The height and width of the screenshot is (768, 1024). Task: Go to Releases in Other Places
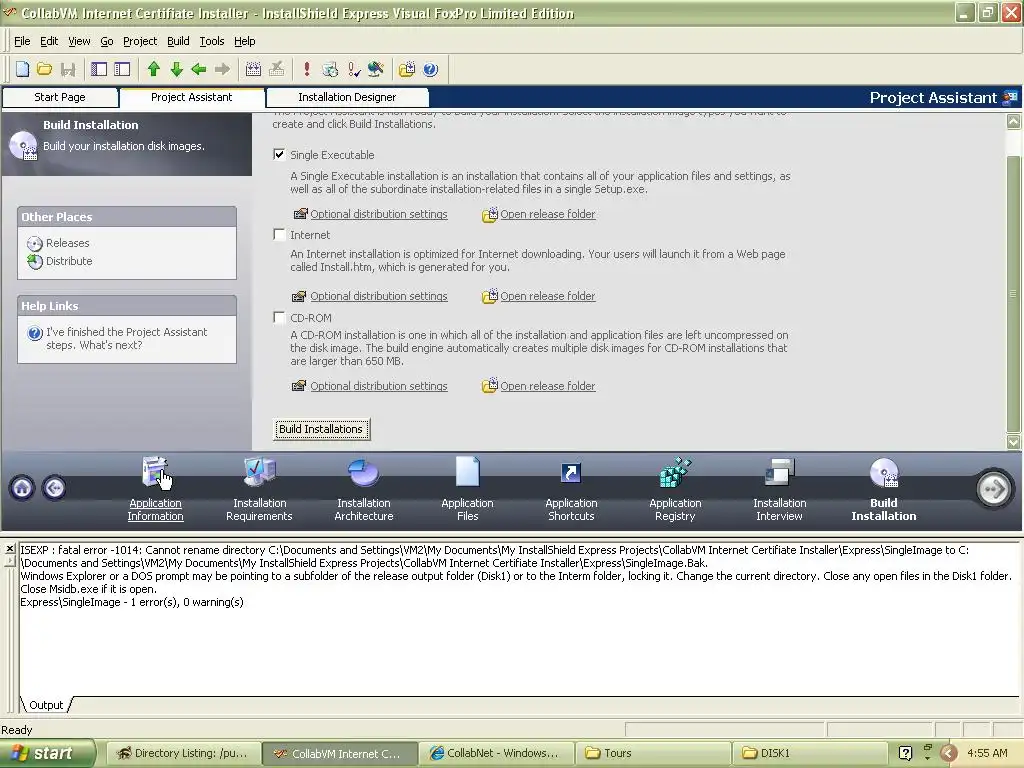point(67,243)
